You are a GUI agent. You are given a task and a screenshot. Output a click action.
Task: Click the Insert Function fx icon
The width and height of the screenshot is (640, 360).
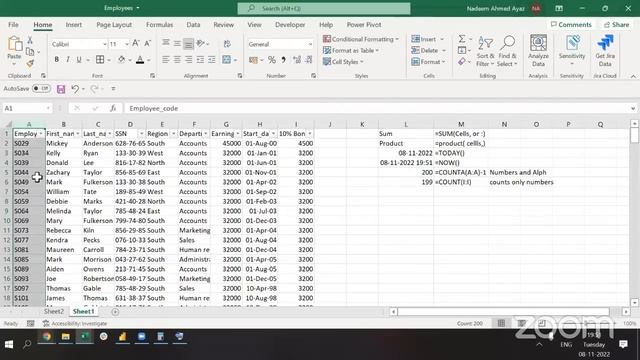(x=113, y=108)
